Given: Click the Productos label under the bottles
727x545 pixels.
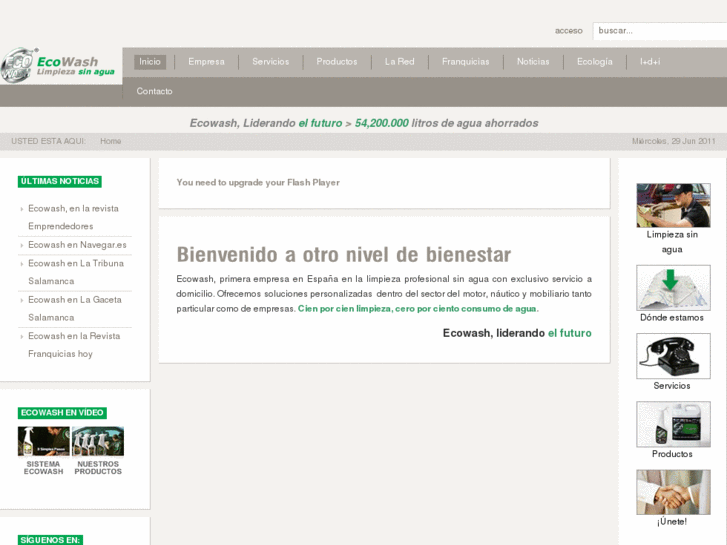Looking at the screenshot, I should click(x=672, y=454).
